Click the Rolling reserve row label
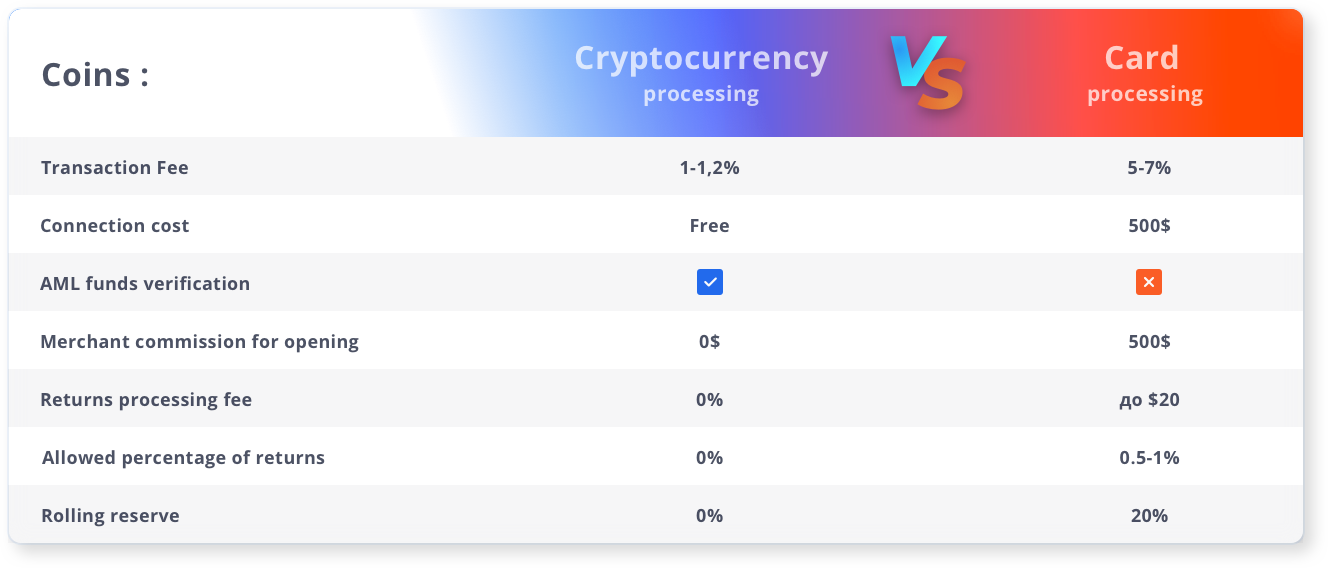The width and height of the screenshot is (1328, 568). click(110, 515)
